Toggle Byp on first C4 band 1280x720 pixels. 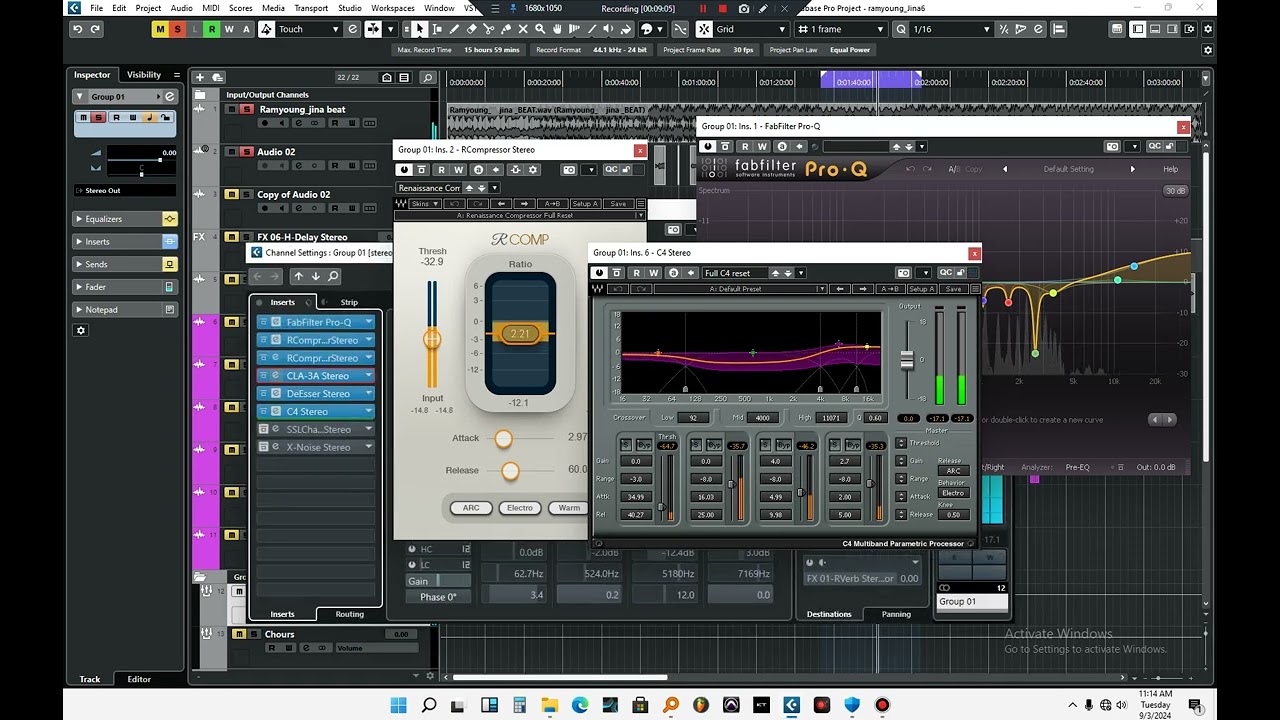point(644,445)
